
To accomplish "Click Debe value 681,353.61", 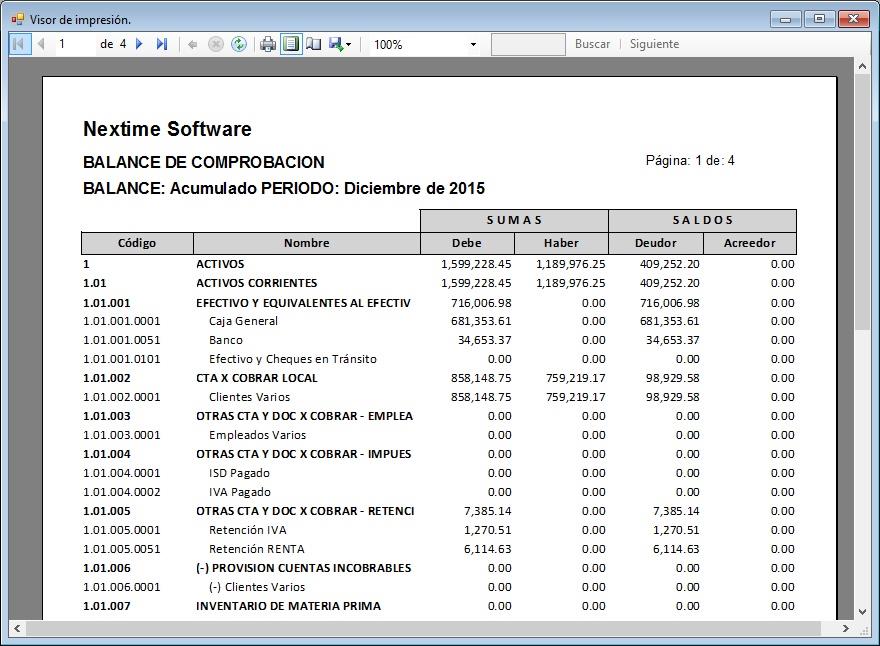I will [481, 322].
